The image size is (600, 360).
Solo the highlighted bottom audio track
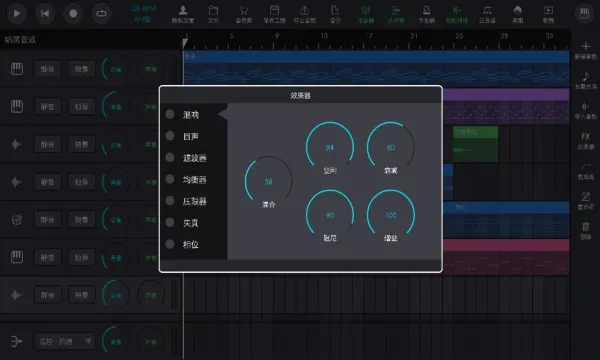tap(82, 295)
